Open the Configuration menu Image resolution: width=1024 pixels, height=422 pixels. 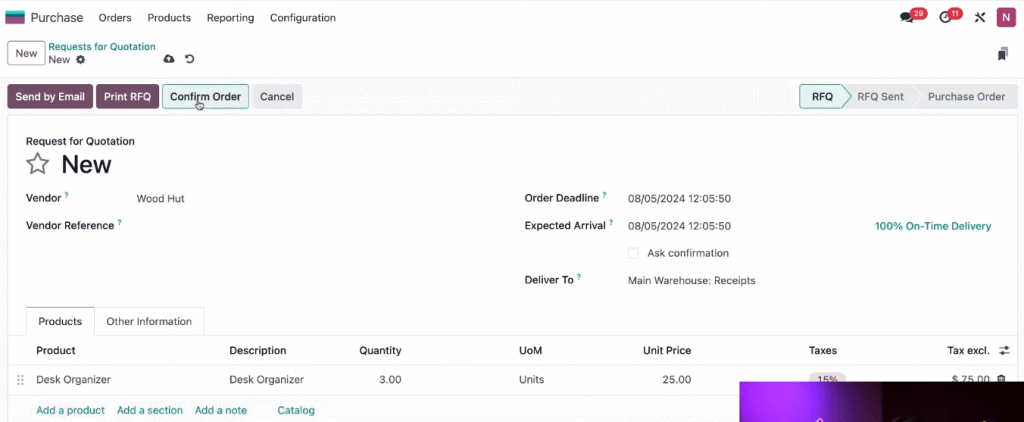(x=303, y=18)
